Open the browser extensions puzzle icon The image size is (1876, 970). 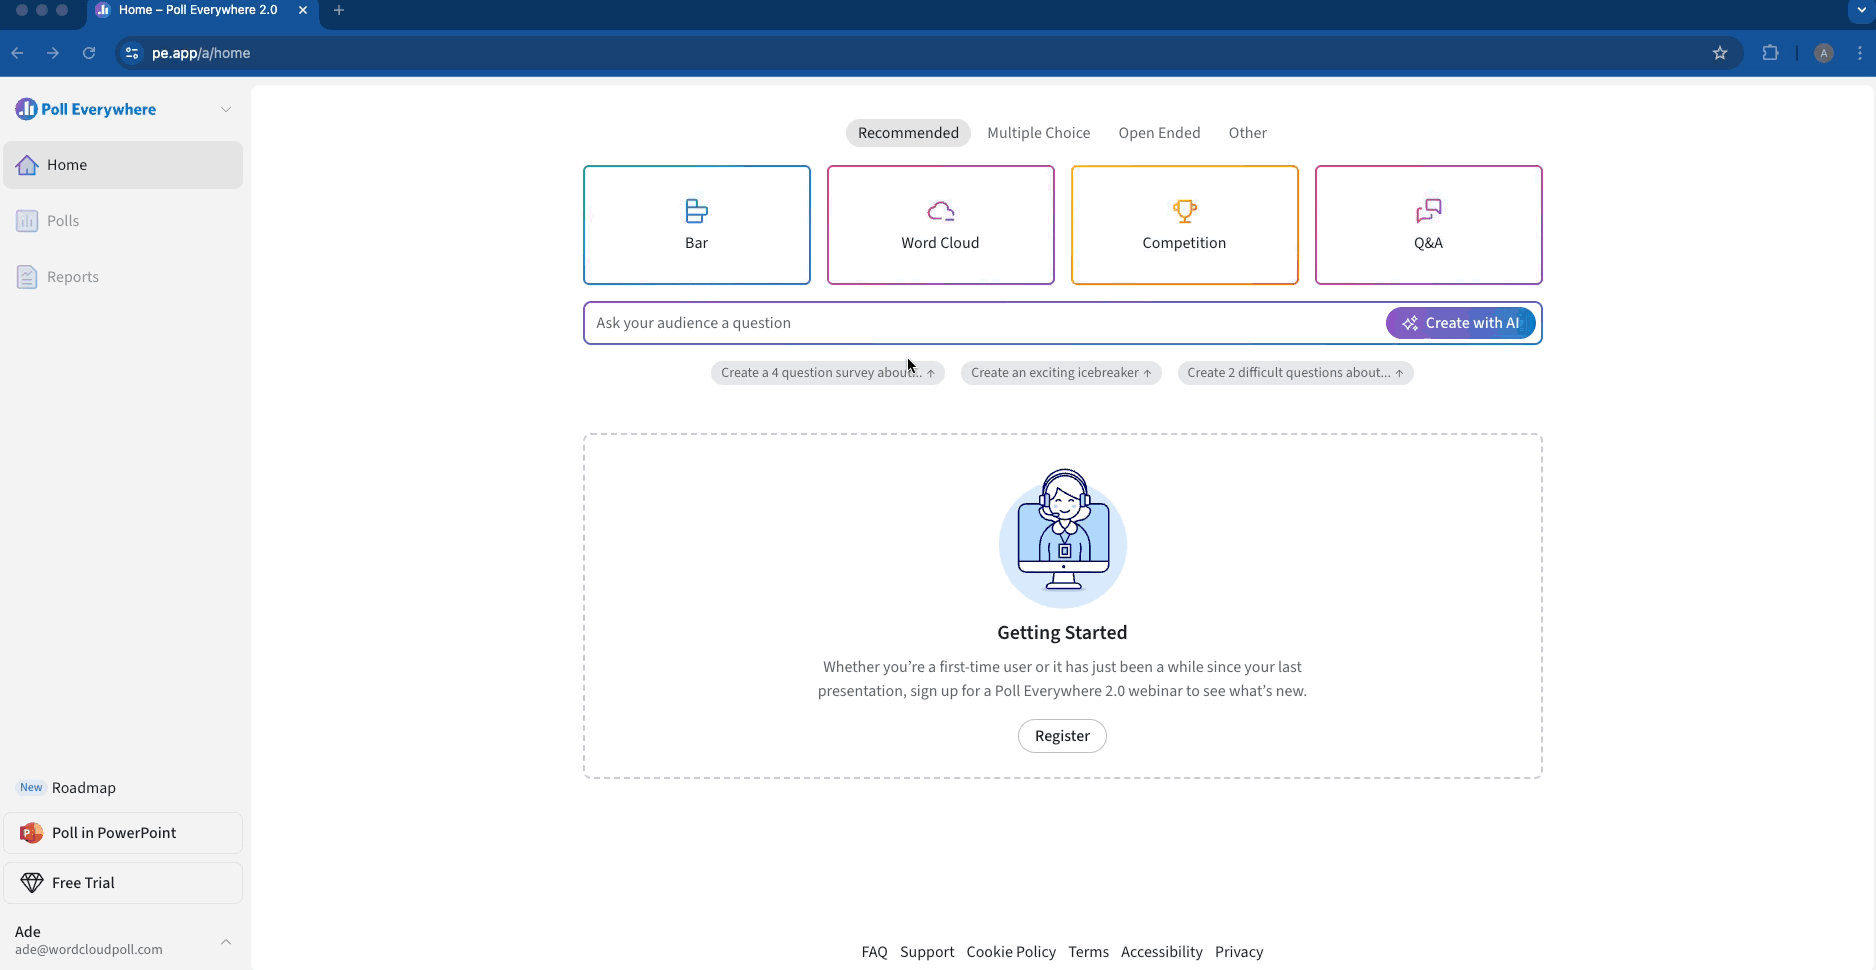click(1770, 53)
